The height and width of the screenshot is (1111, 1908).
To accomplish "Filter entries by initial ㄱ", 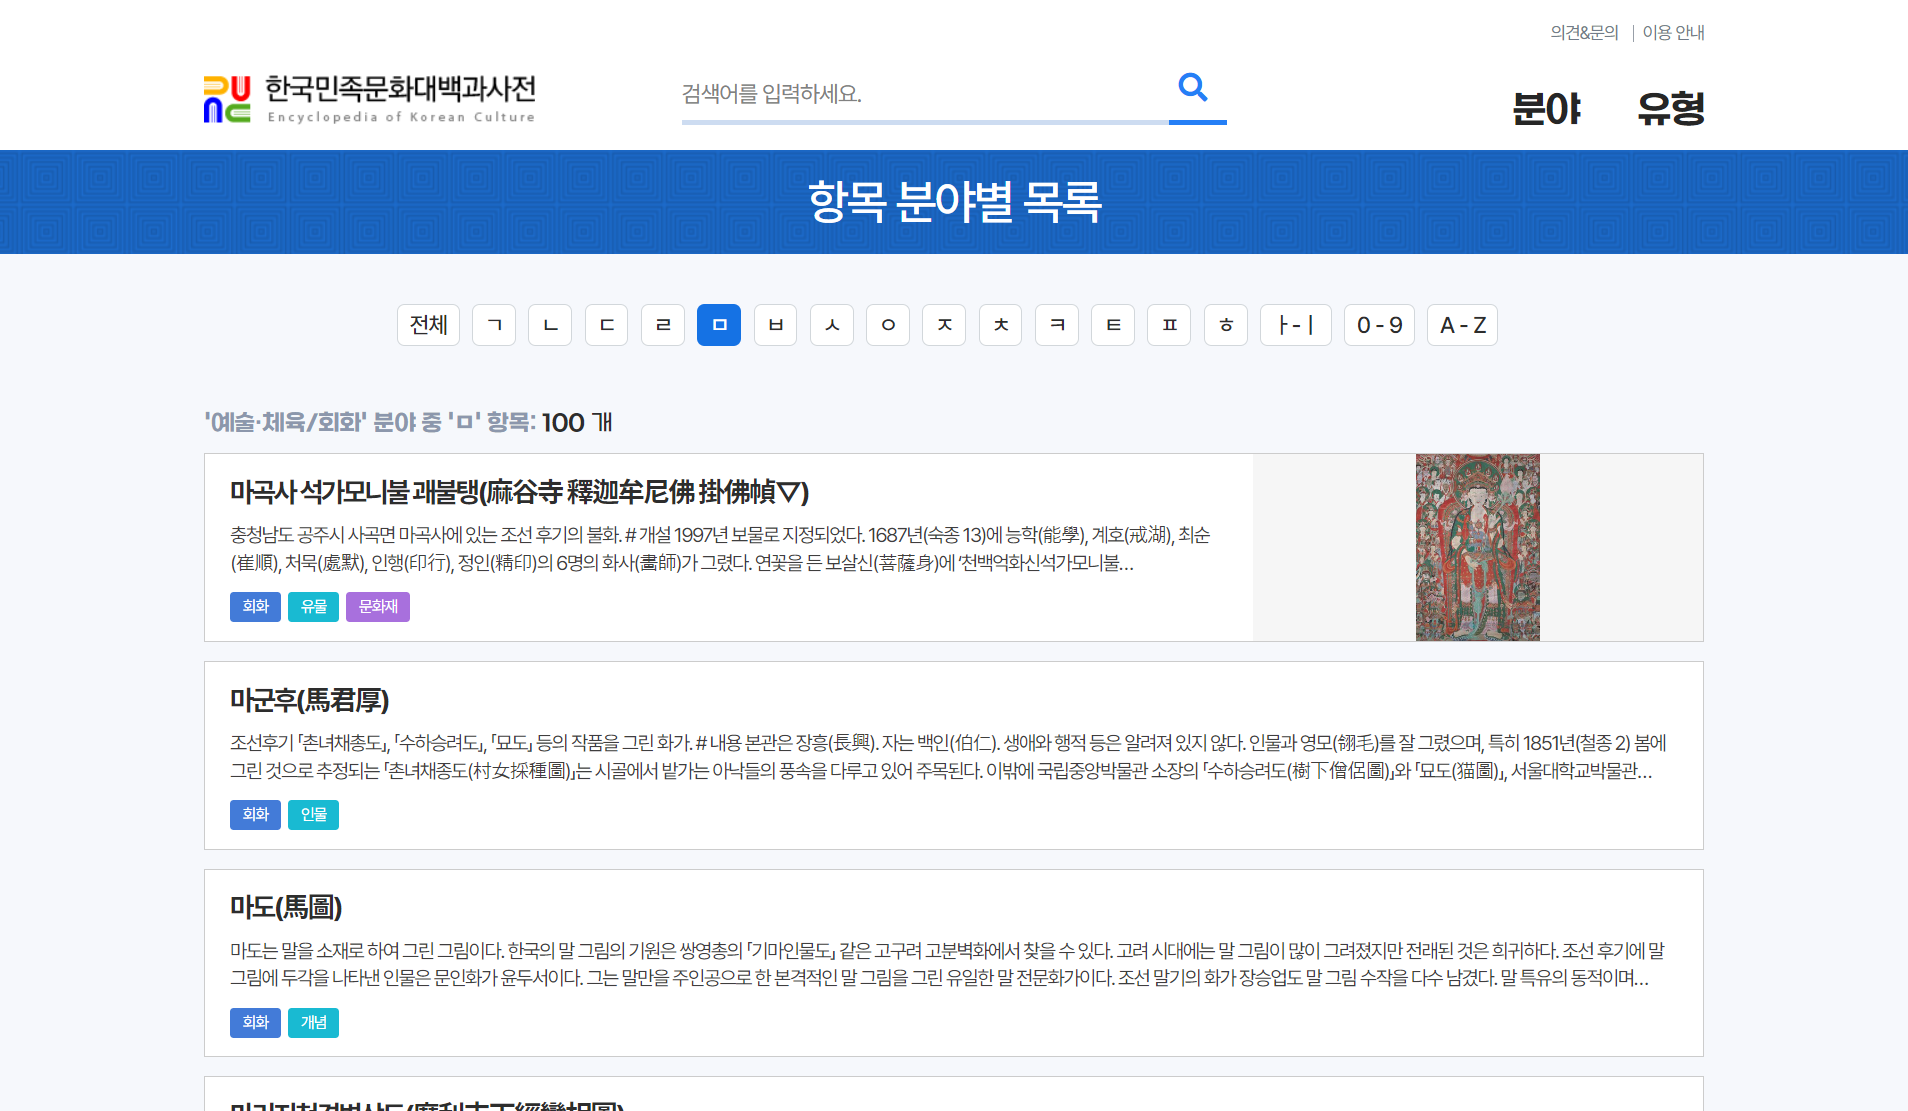I will point(494,325).
